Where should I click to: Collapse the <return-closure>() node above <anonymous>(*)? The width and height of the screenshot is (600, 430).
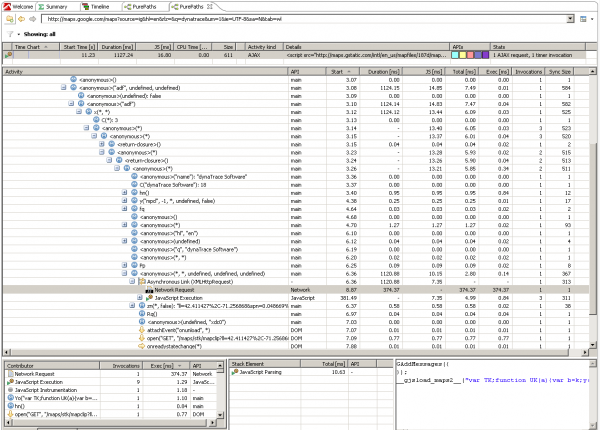107,158
